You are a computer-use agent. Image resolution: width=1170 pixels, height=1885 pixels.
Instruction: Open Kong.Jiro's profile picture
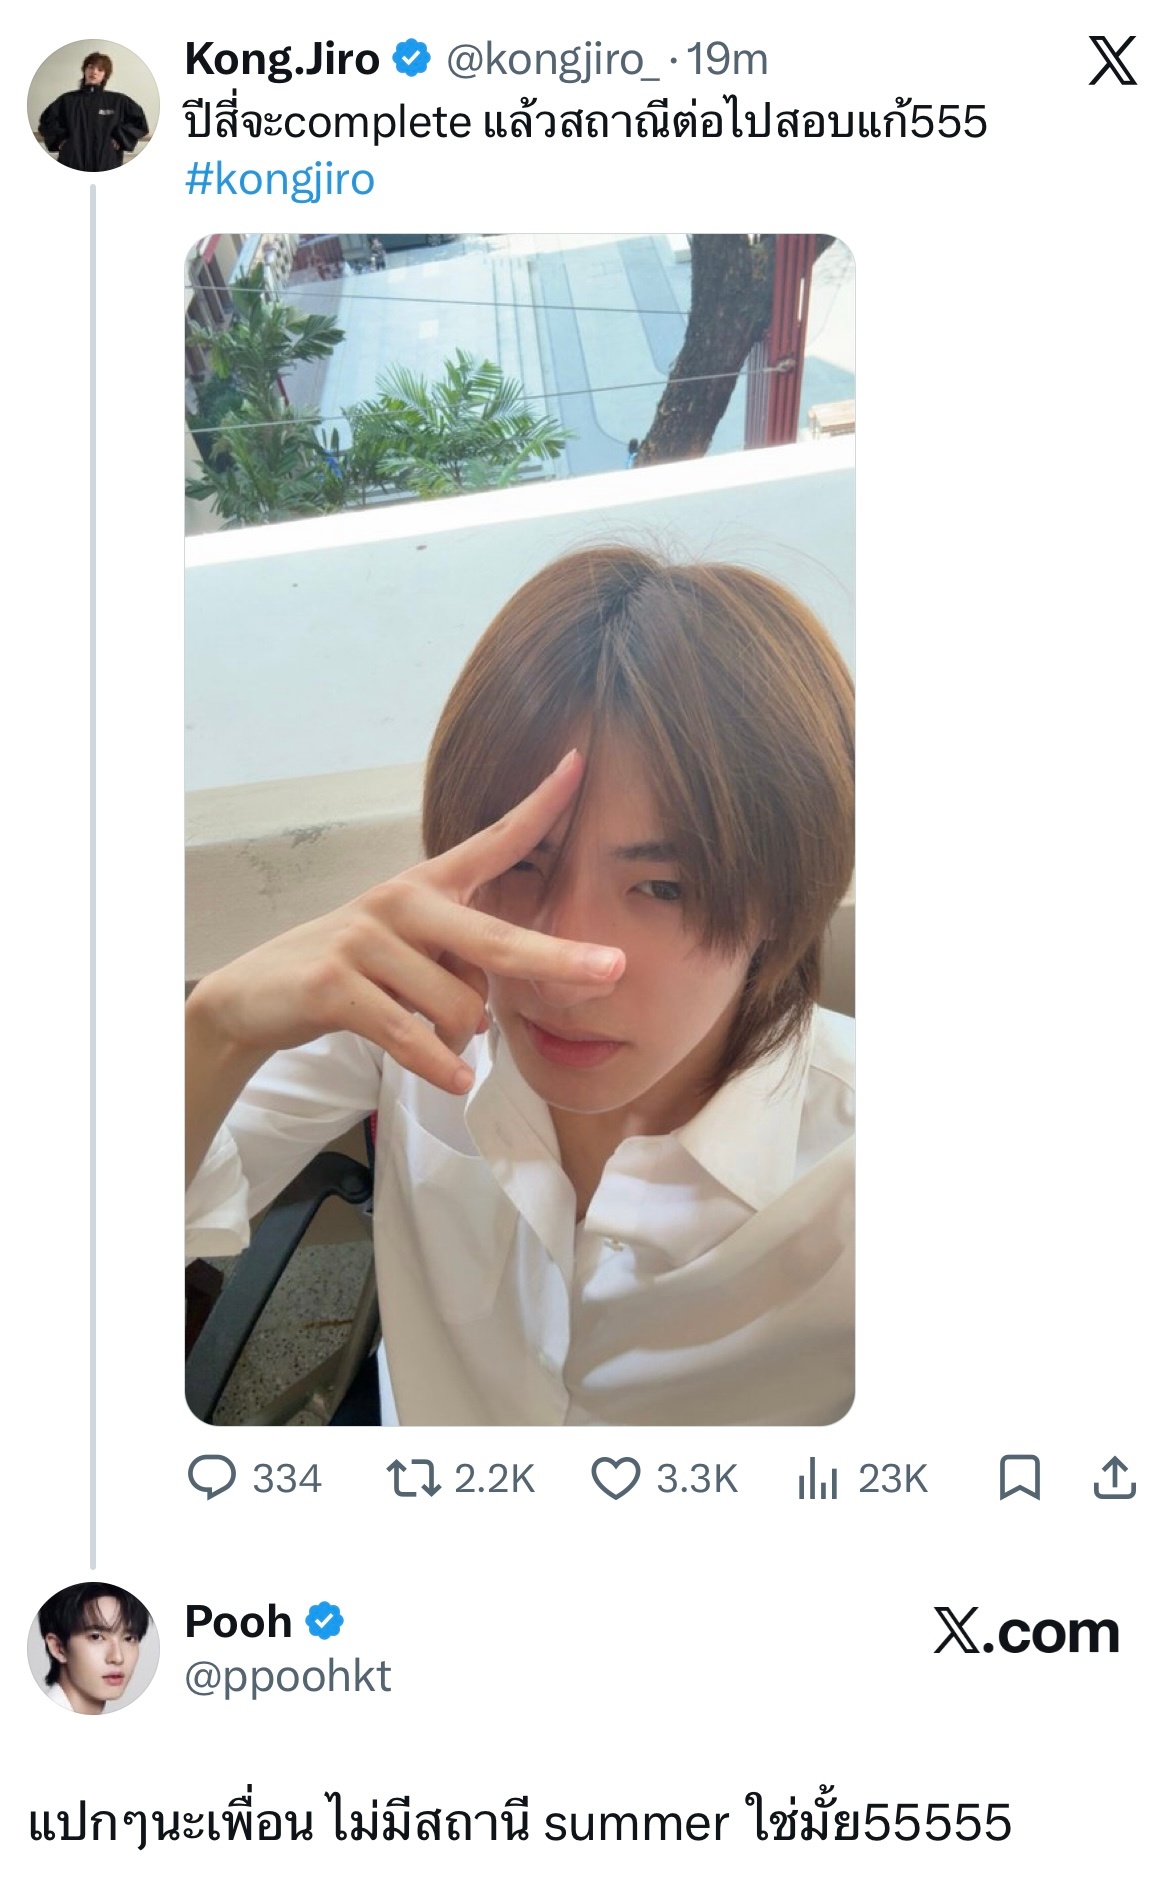pos(92,105)
